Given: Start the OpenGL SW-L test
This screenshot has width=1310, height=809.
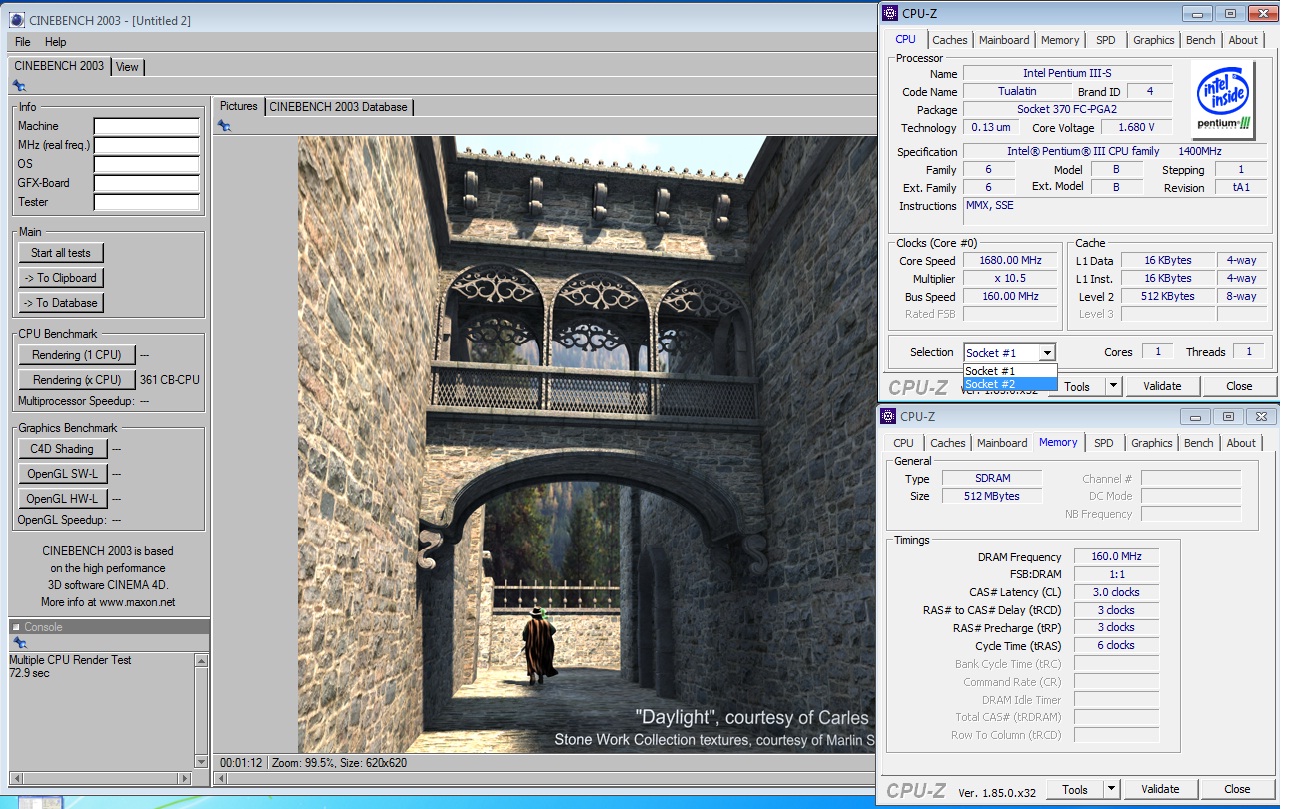Looking at the screenshot, I should coord(62,474).
